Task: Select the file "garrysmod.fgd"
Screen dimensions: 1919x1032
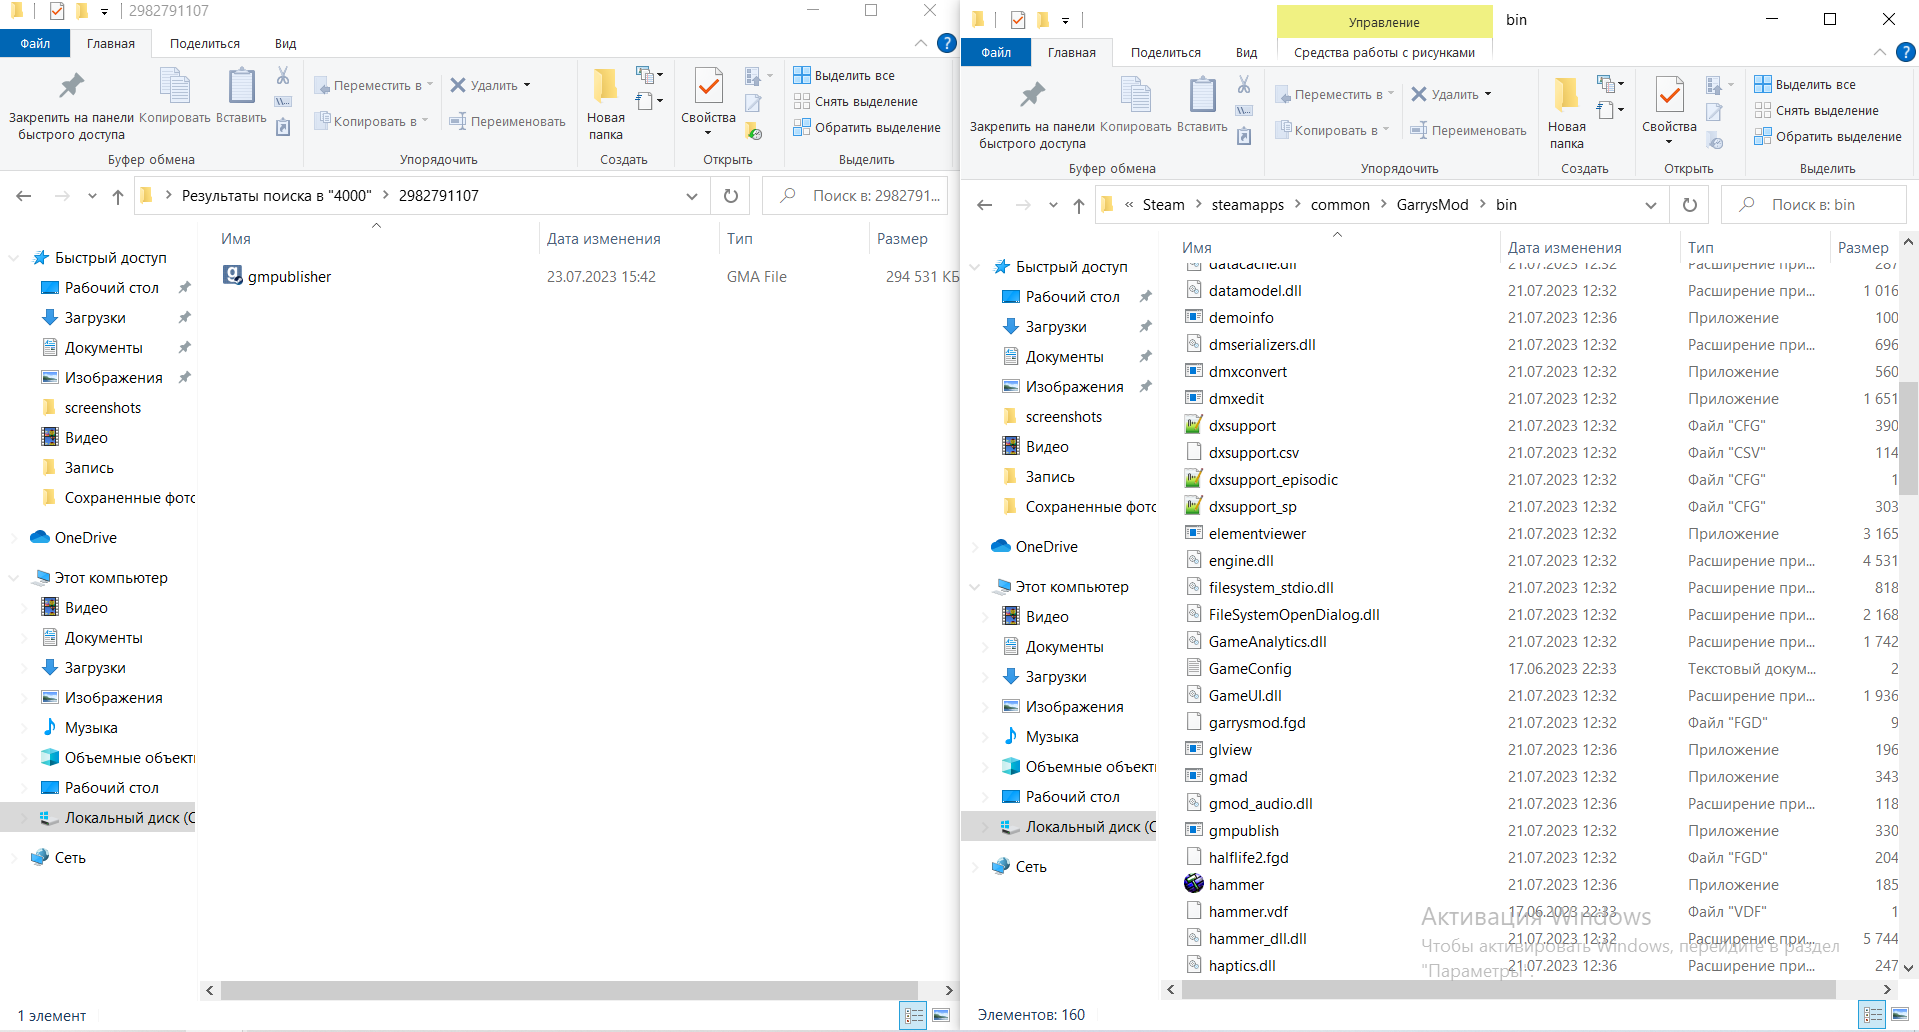Action: click(x=1257, y=723)
